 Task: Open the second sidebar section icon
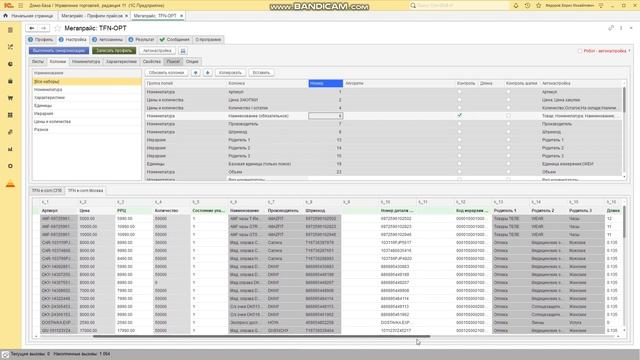(11, 47)
